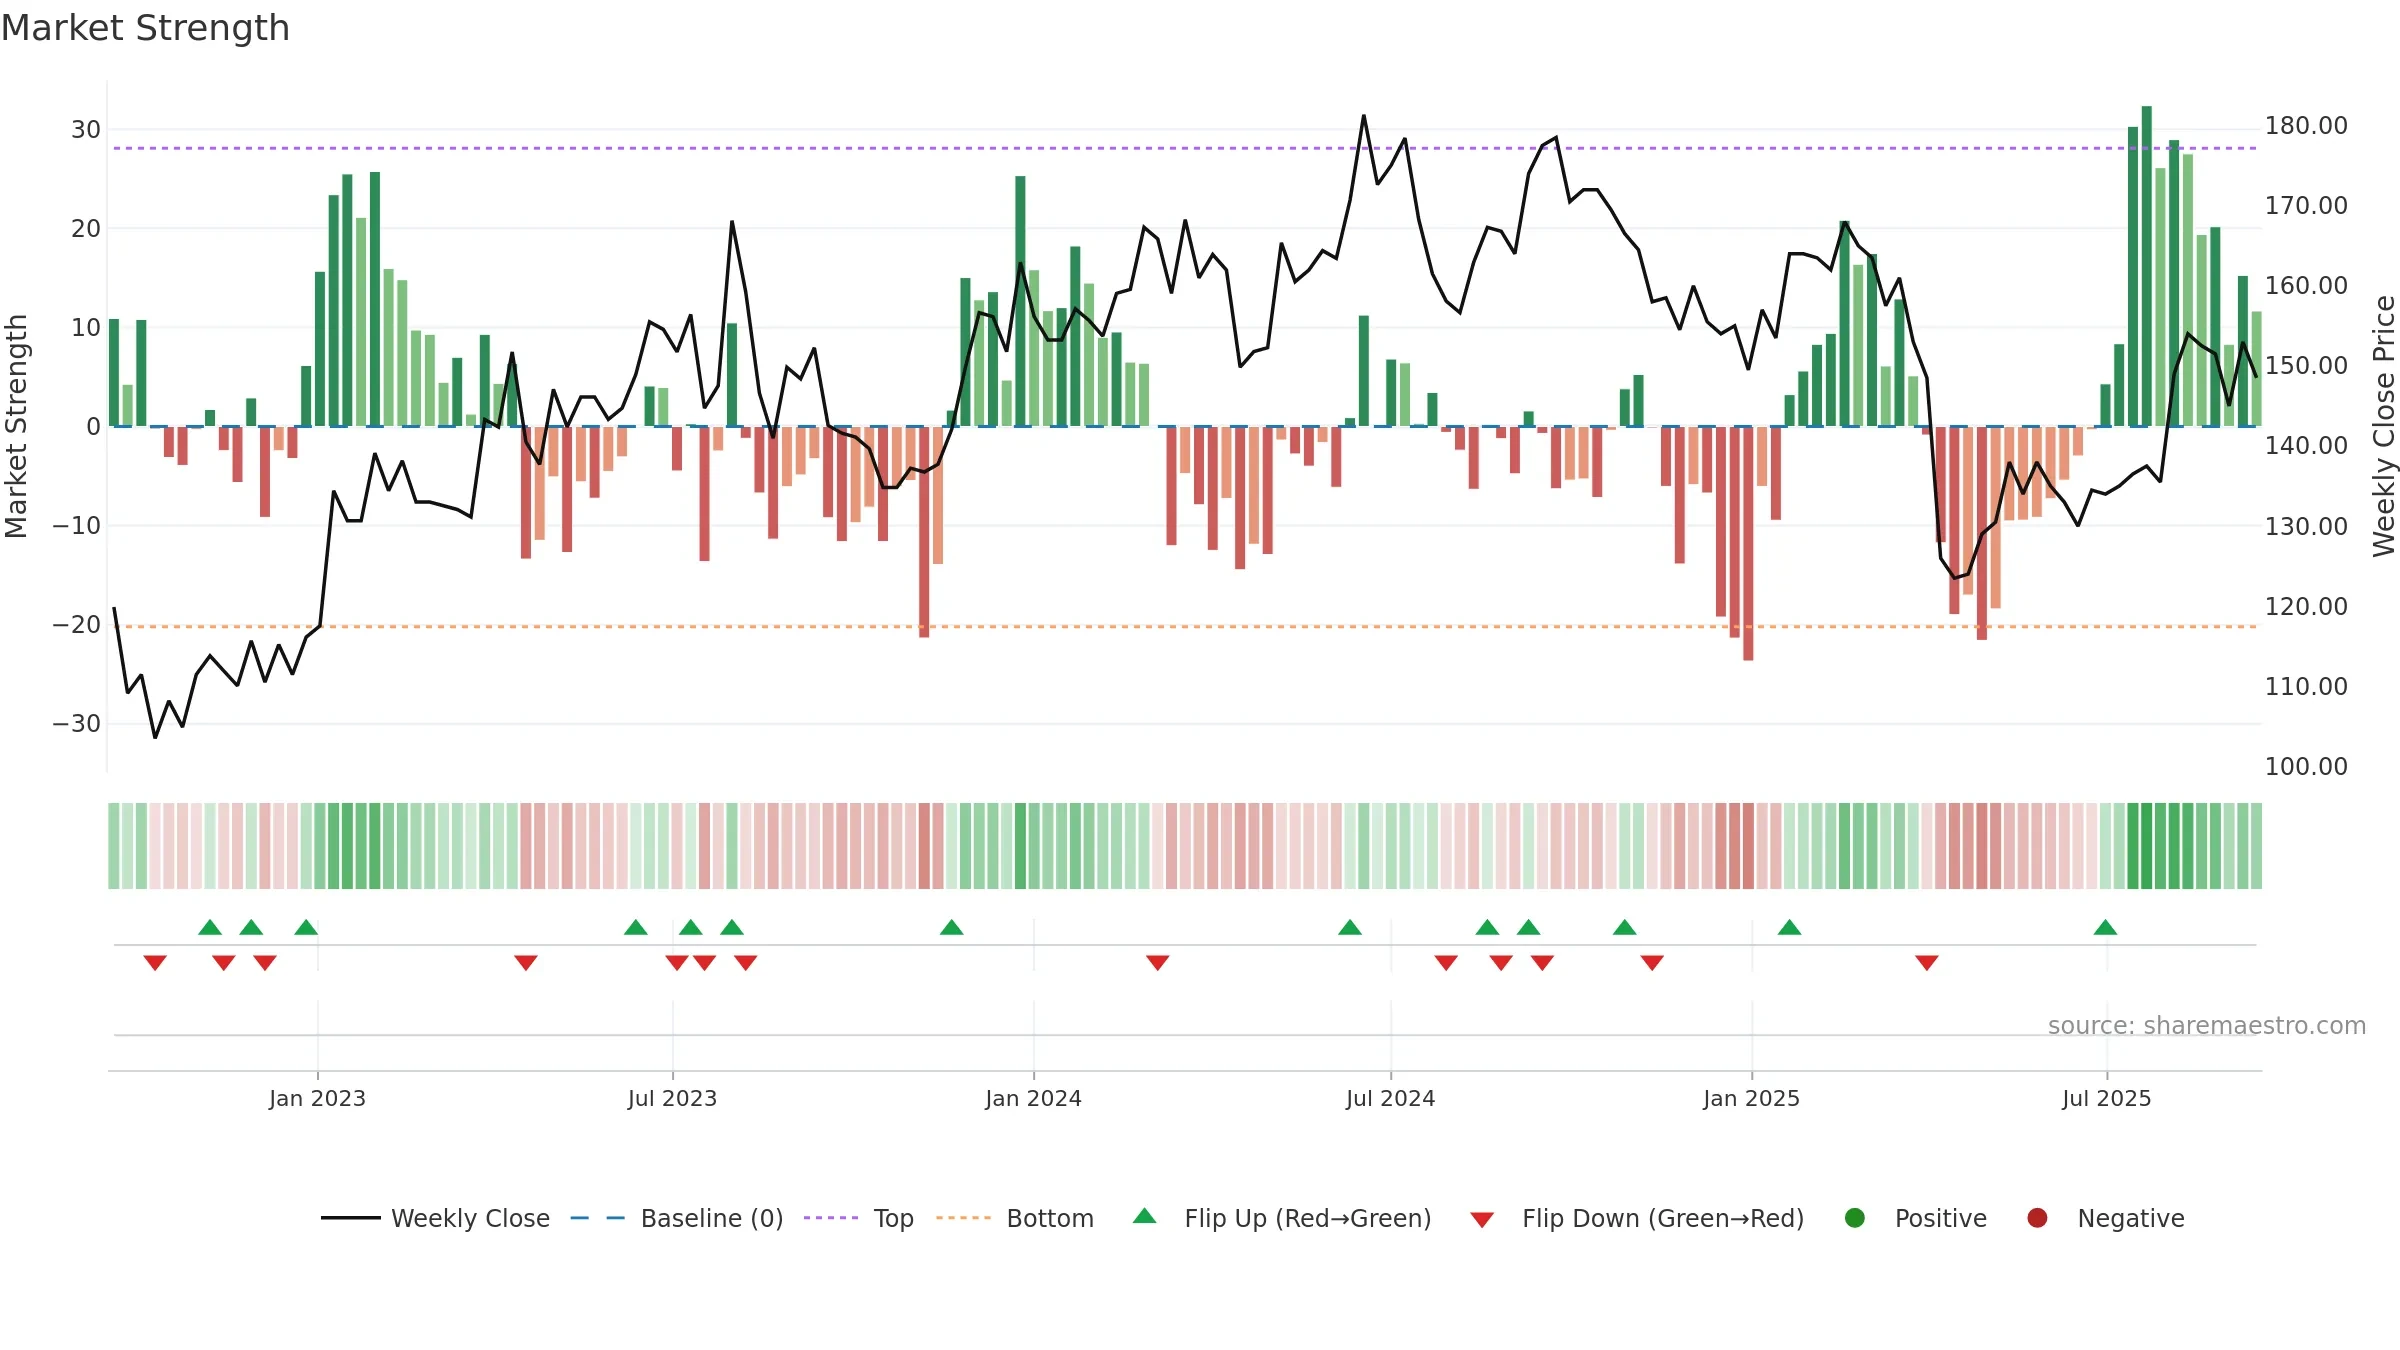The height and width of the screenshot is (1350, 2400).
Task: Click the deepest red Market Strength bar
Action: point(1748,543)
